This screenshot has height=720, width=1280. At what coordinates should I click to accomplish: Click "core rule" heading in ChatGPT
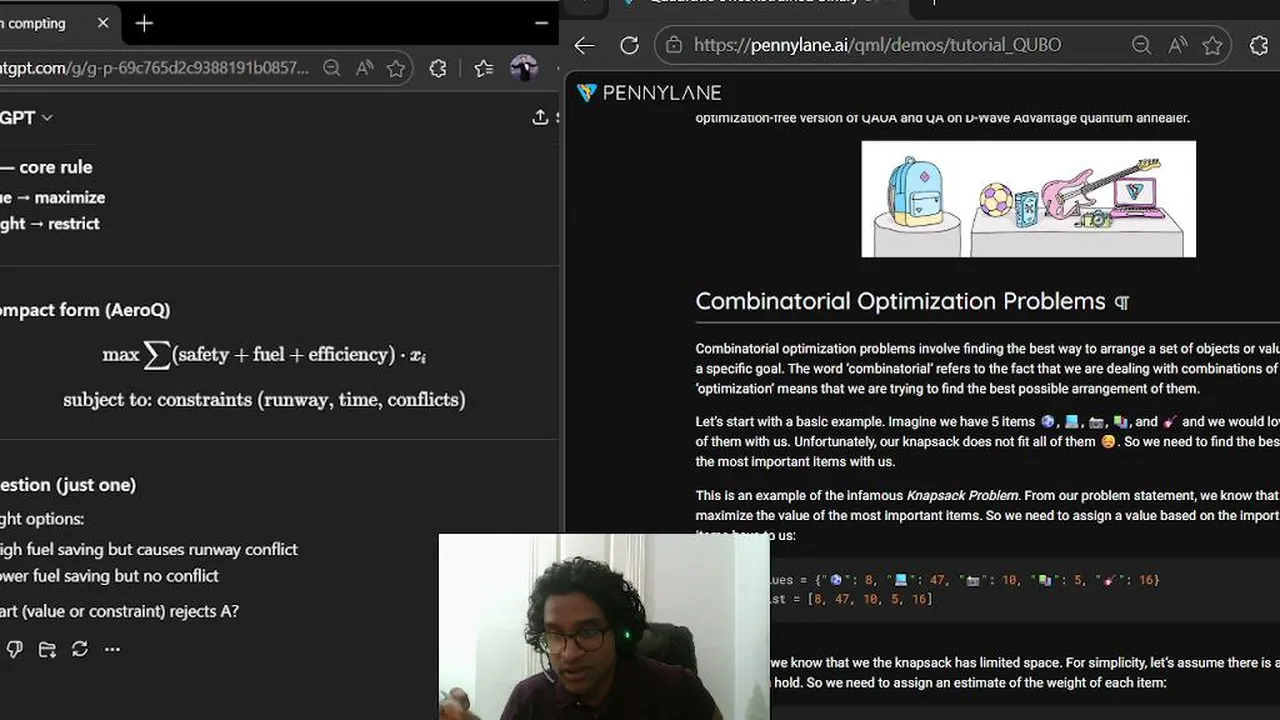(56, 167)
